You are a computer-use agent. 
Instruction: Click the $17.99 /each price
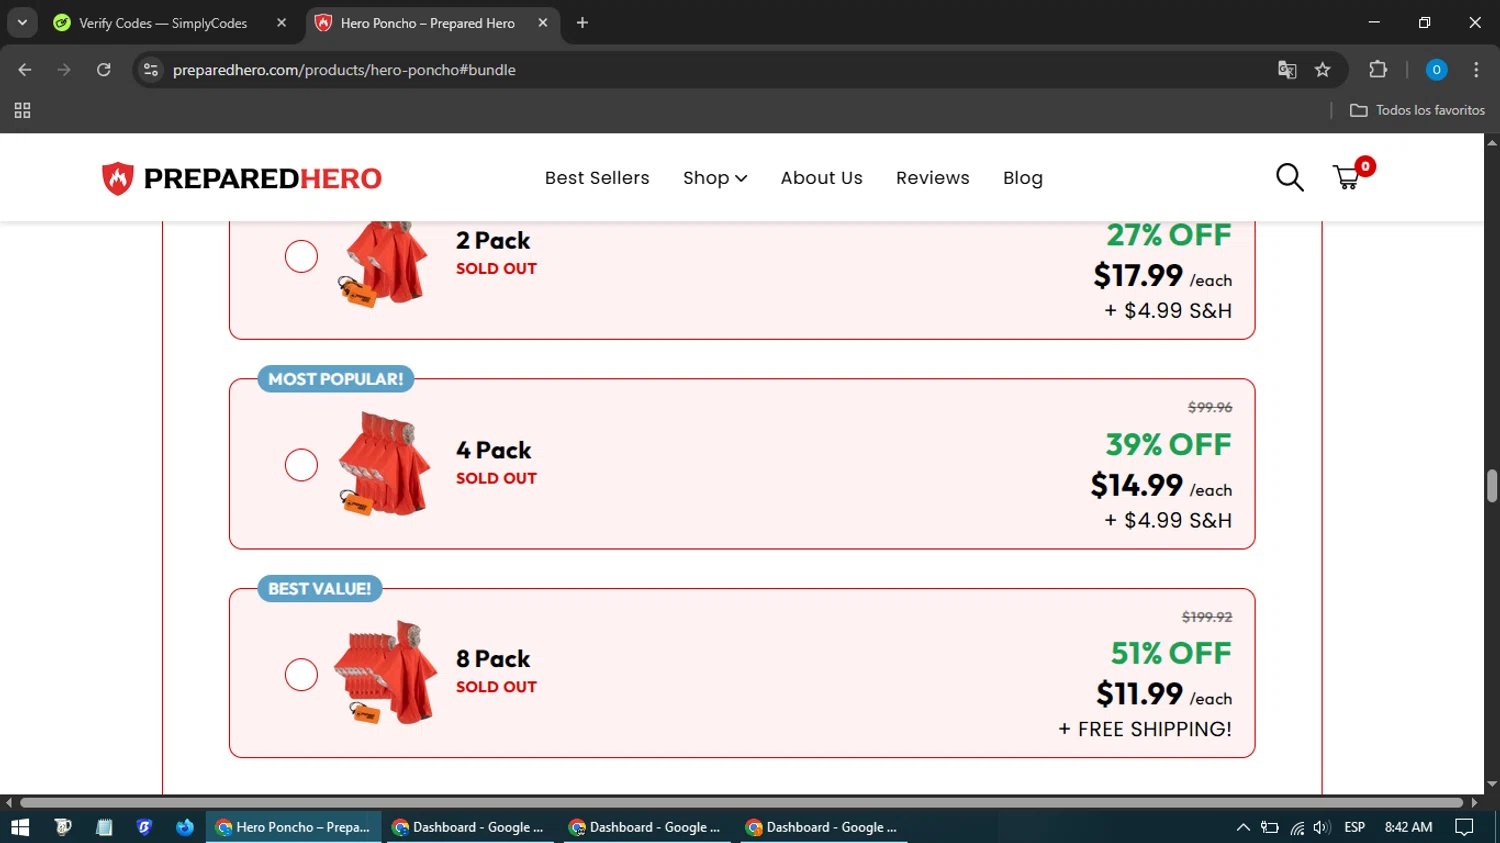pos(1162,275)
